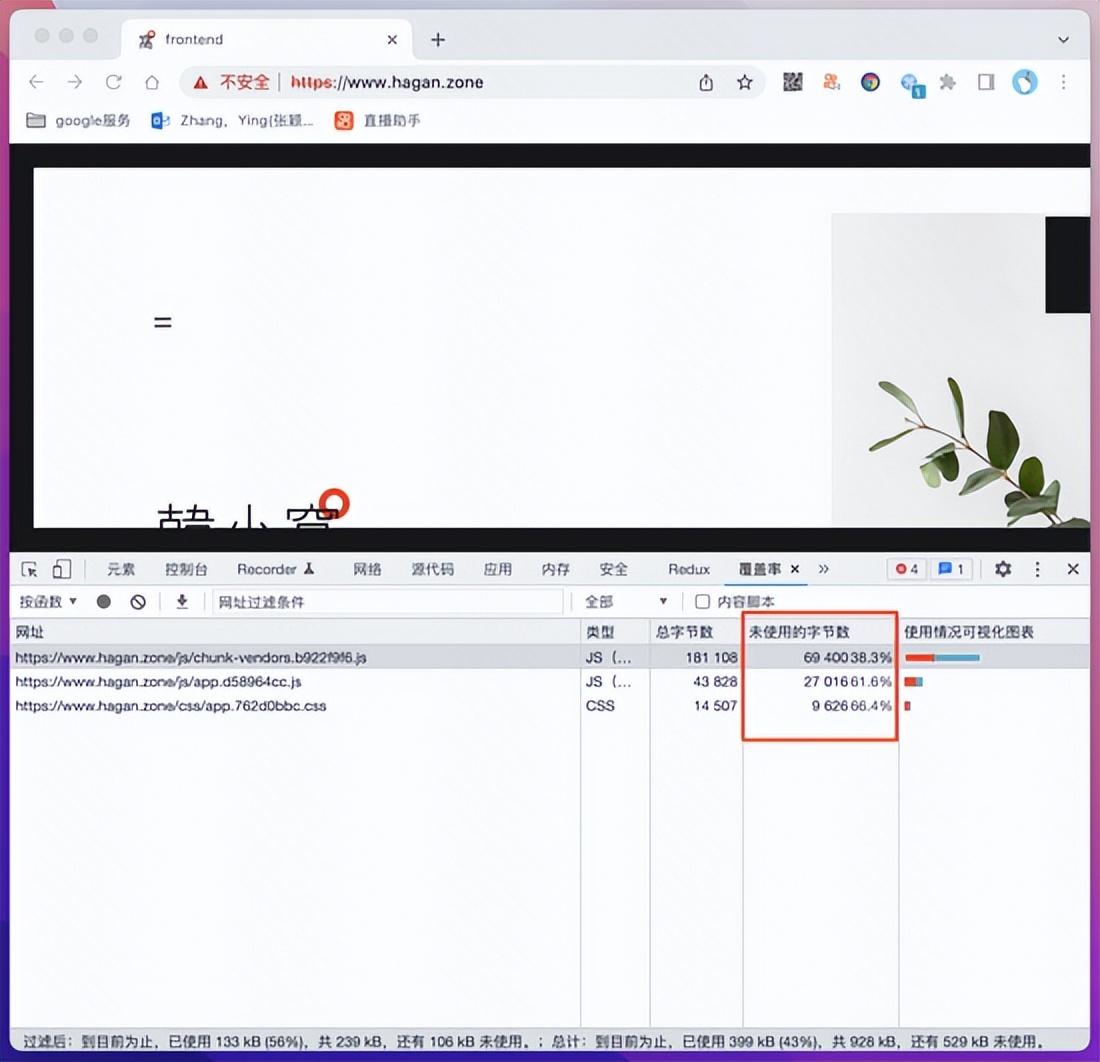Close the frontend browser tab
This screenshot has width=1100, height=1062.
click(392, 40)
